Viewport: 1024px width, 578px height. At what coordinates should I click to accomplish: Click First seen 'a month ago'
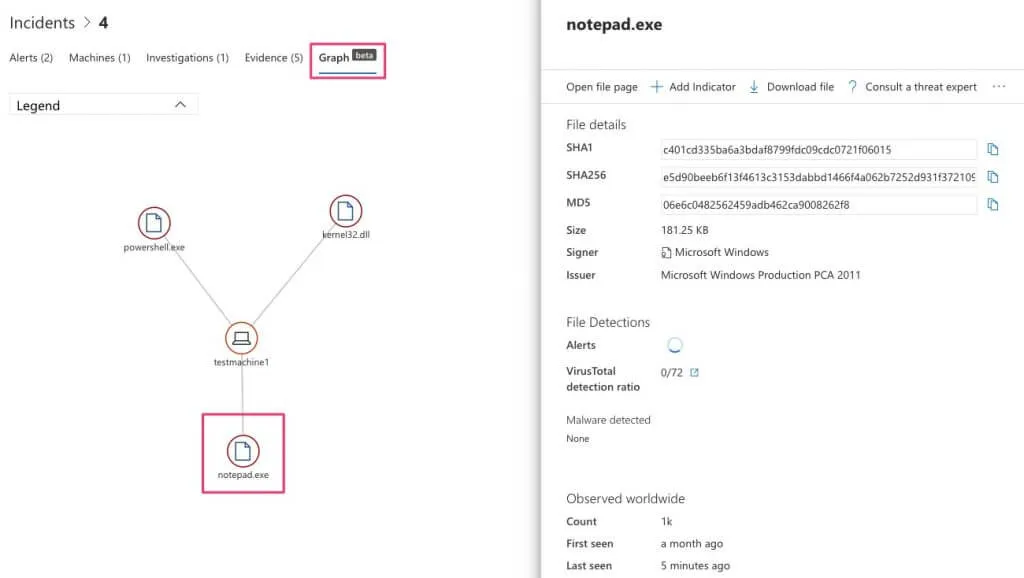pos(692,543)
